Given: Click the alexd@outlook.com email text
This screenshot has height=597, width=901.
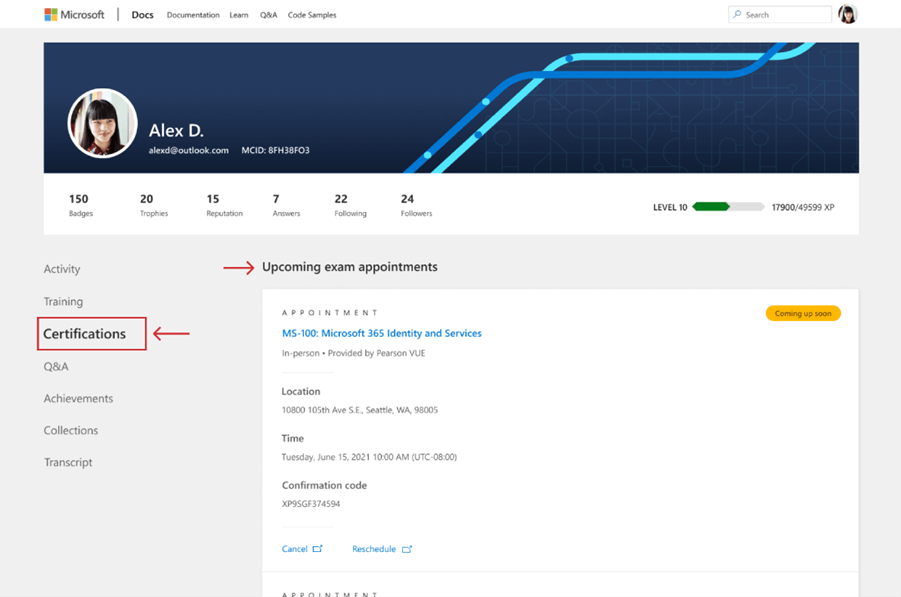Looking at the screenshot, I should point(188,151).
